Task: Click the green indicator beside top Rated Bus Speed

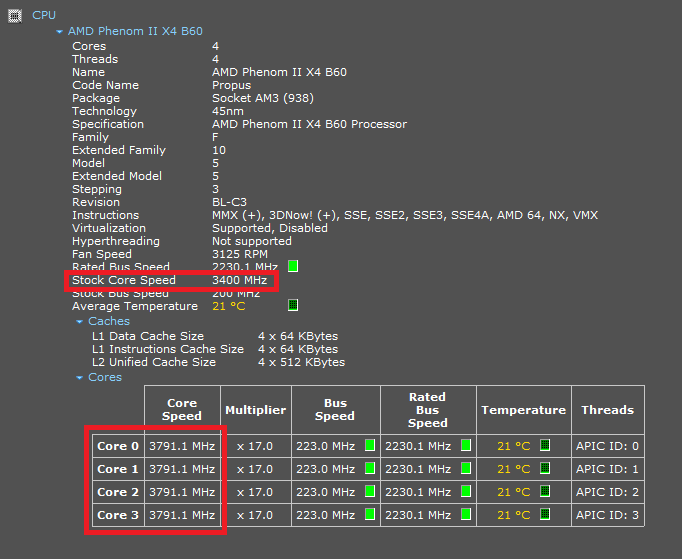Action: pyautogui.click(x=293, y=266)
